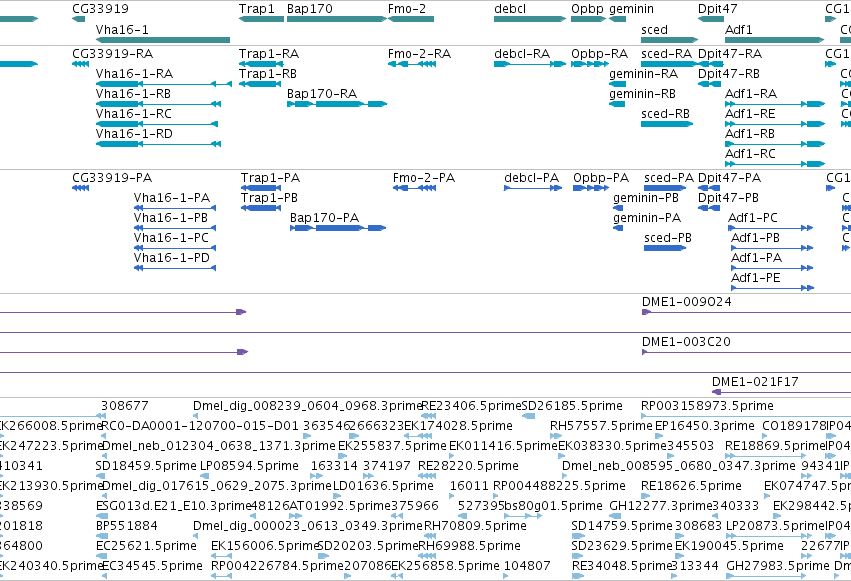Select the Dpit47 gene label

coord(717,9)
